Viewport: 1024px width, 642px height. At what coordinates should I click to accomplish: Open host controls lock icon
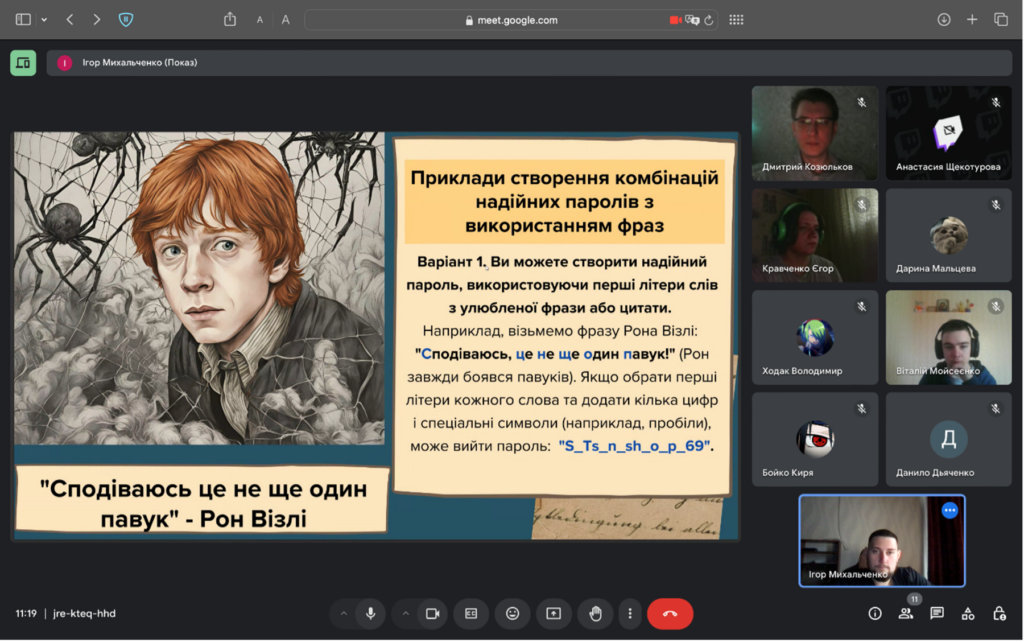pyautogui.click(x=999, y=613)
